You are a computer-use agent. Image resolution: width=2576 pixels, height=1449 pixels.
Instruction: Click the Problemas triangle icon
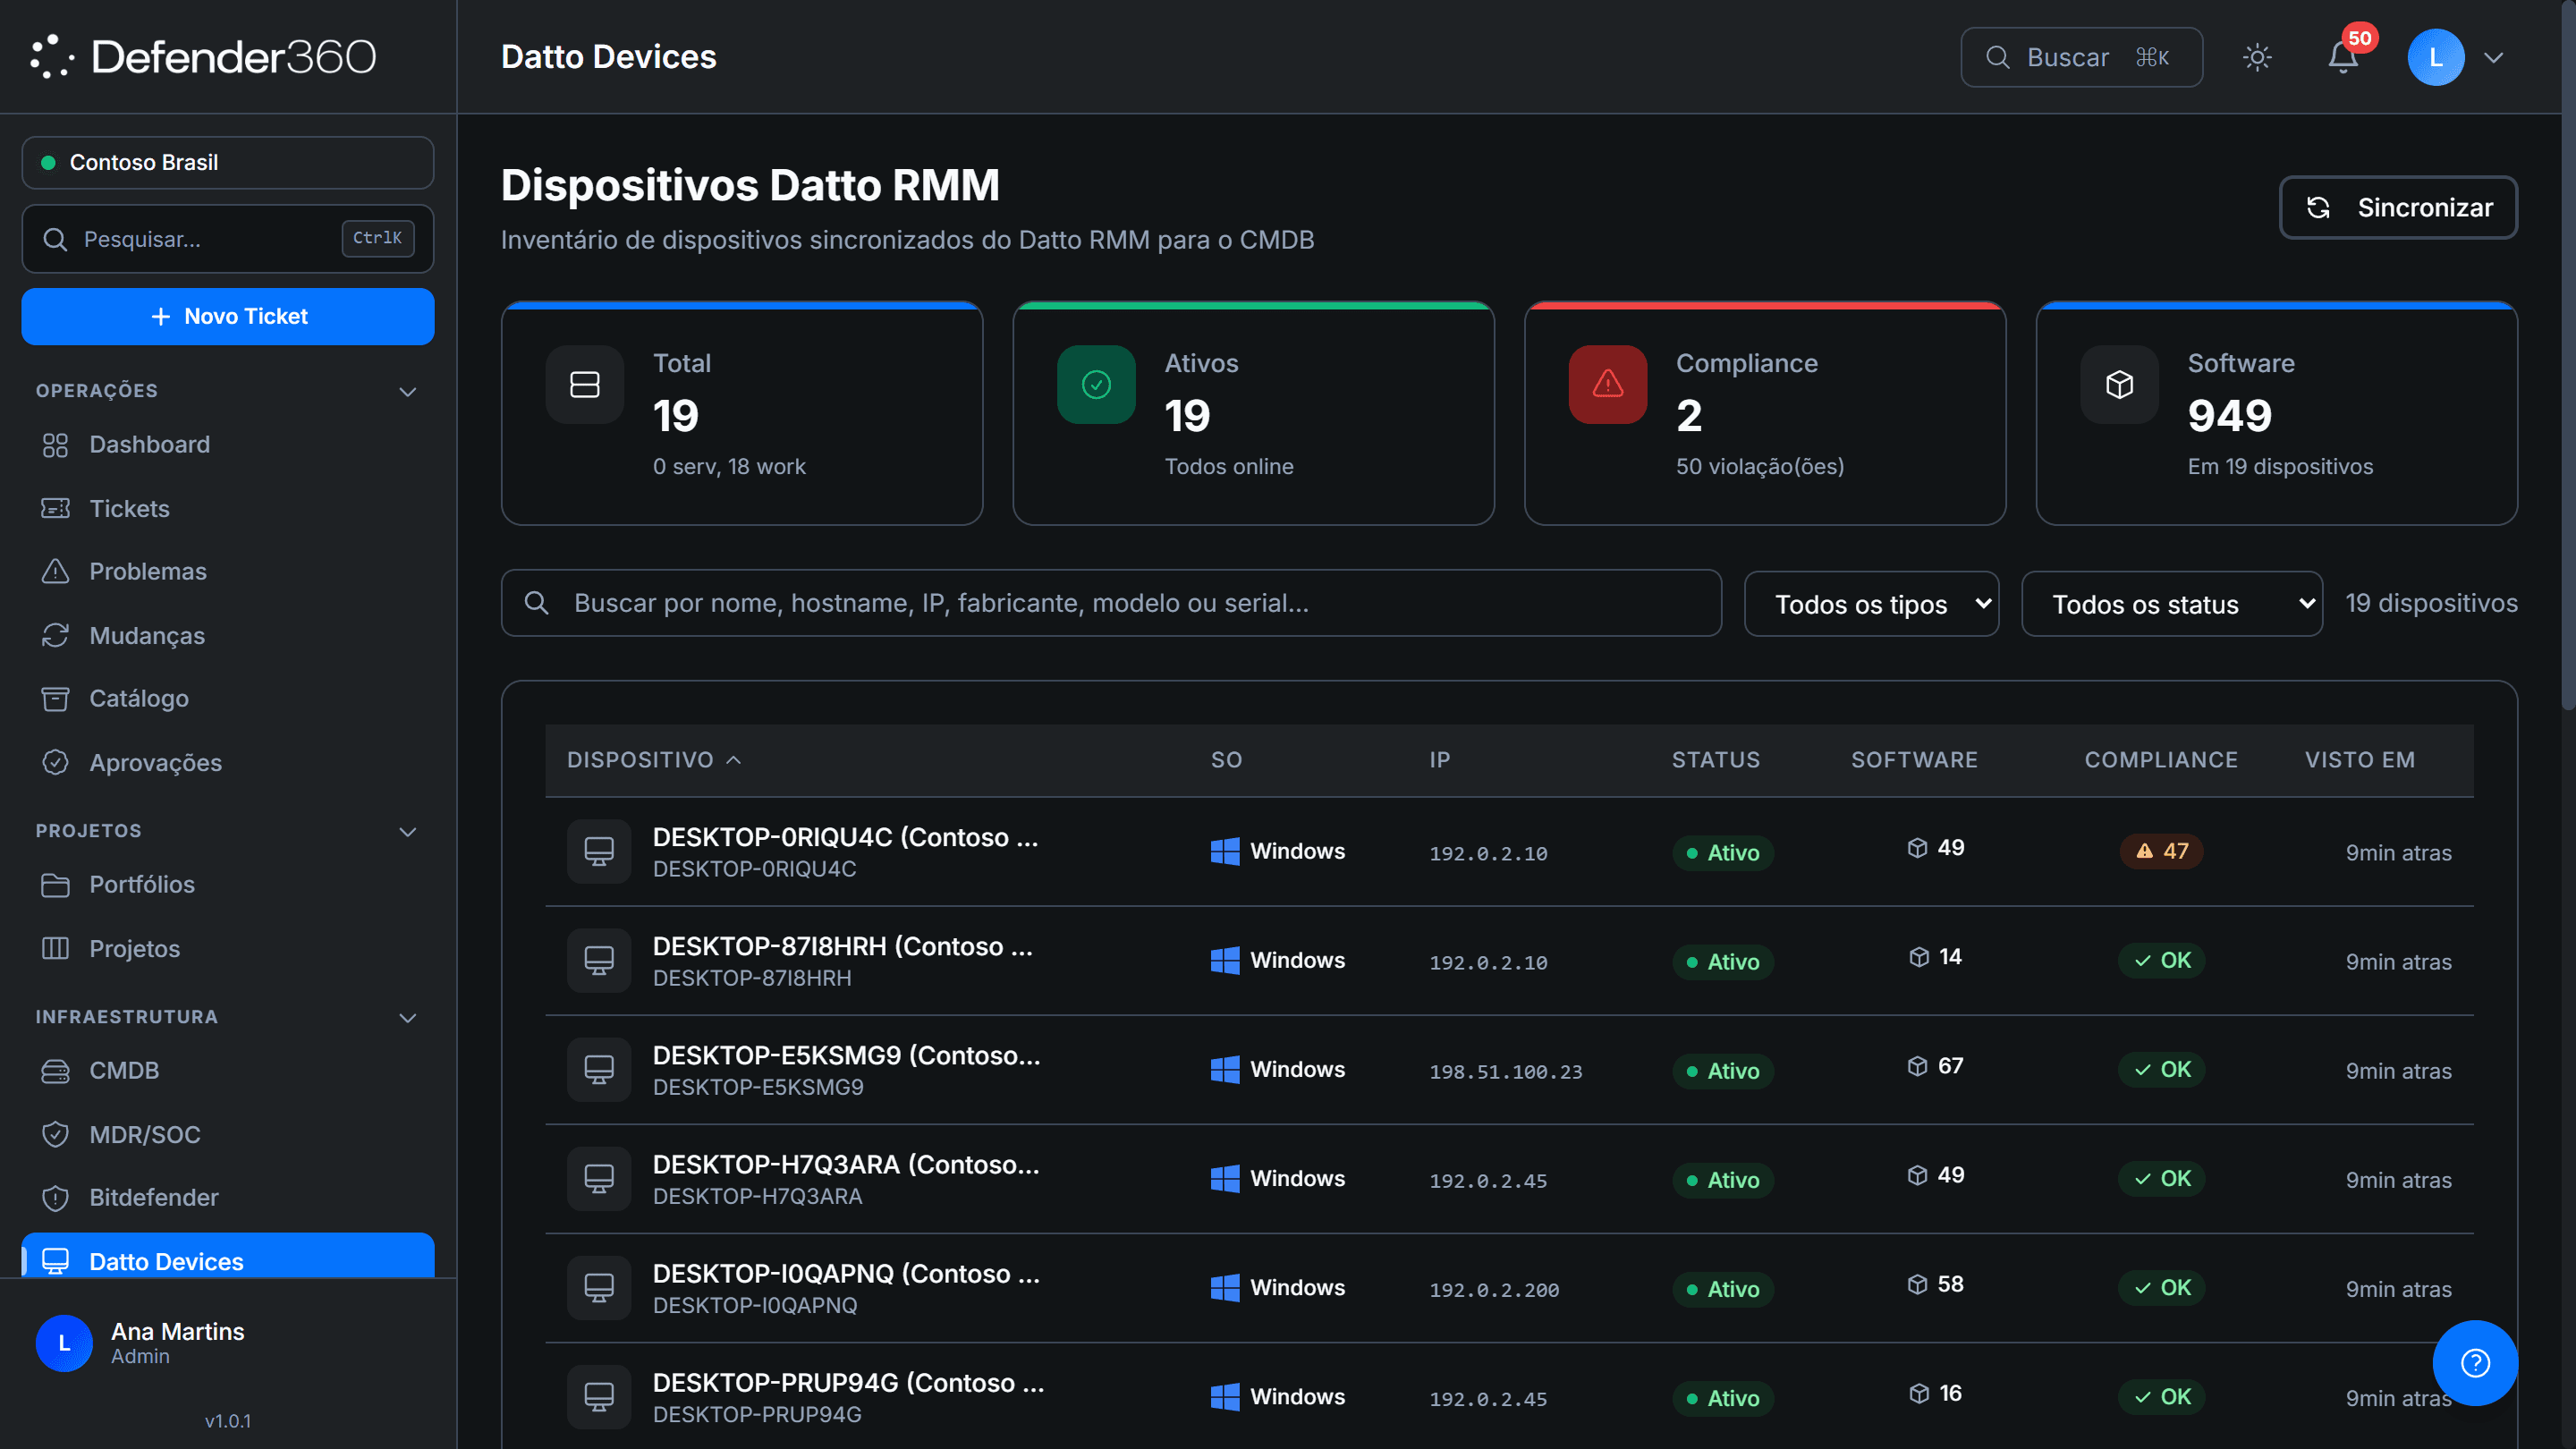coord(55,571)
